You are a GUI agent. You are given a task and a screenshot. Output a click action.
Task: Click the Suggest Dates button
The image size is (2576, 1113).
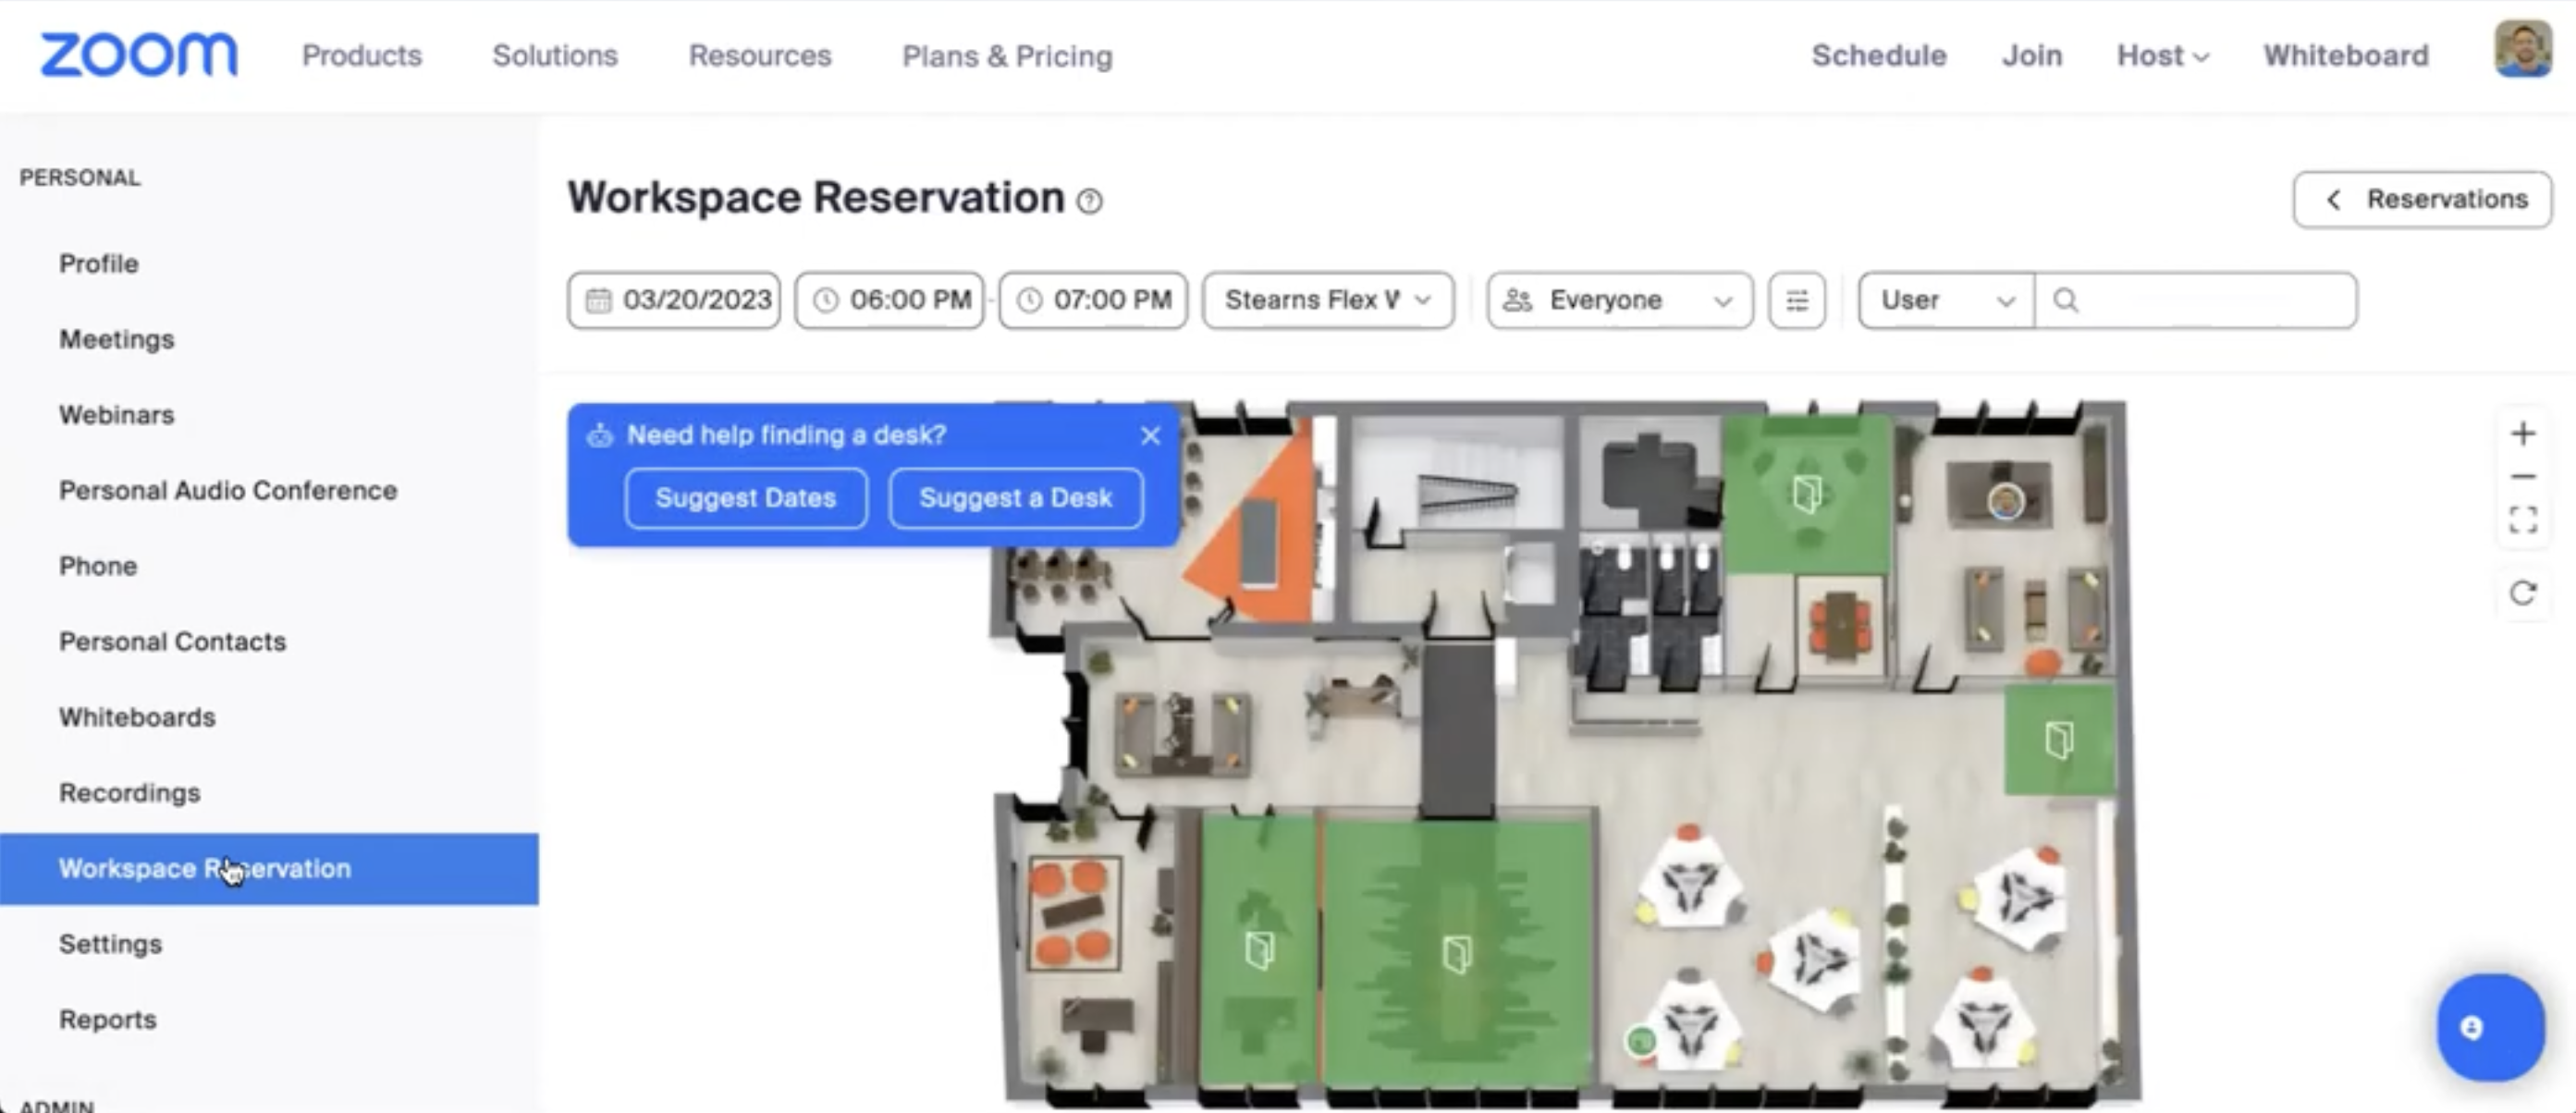point(745,498)
